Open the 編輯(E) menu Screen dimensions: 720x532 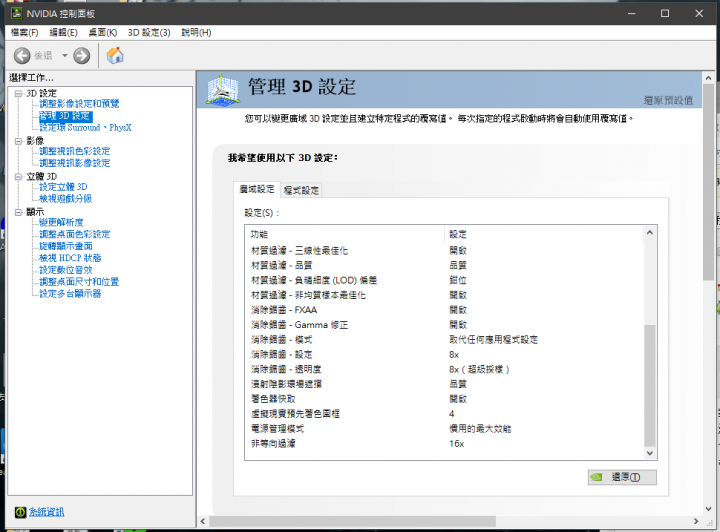[x=63, y=33]
